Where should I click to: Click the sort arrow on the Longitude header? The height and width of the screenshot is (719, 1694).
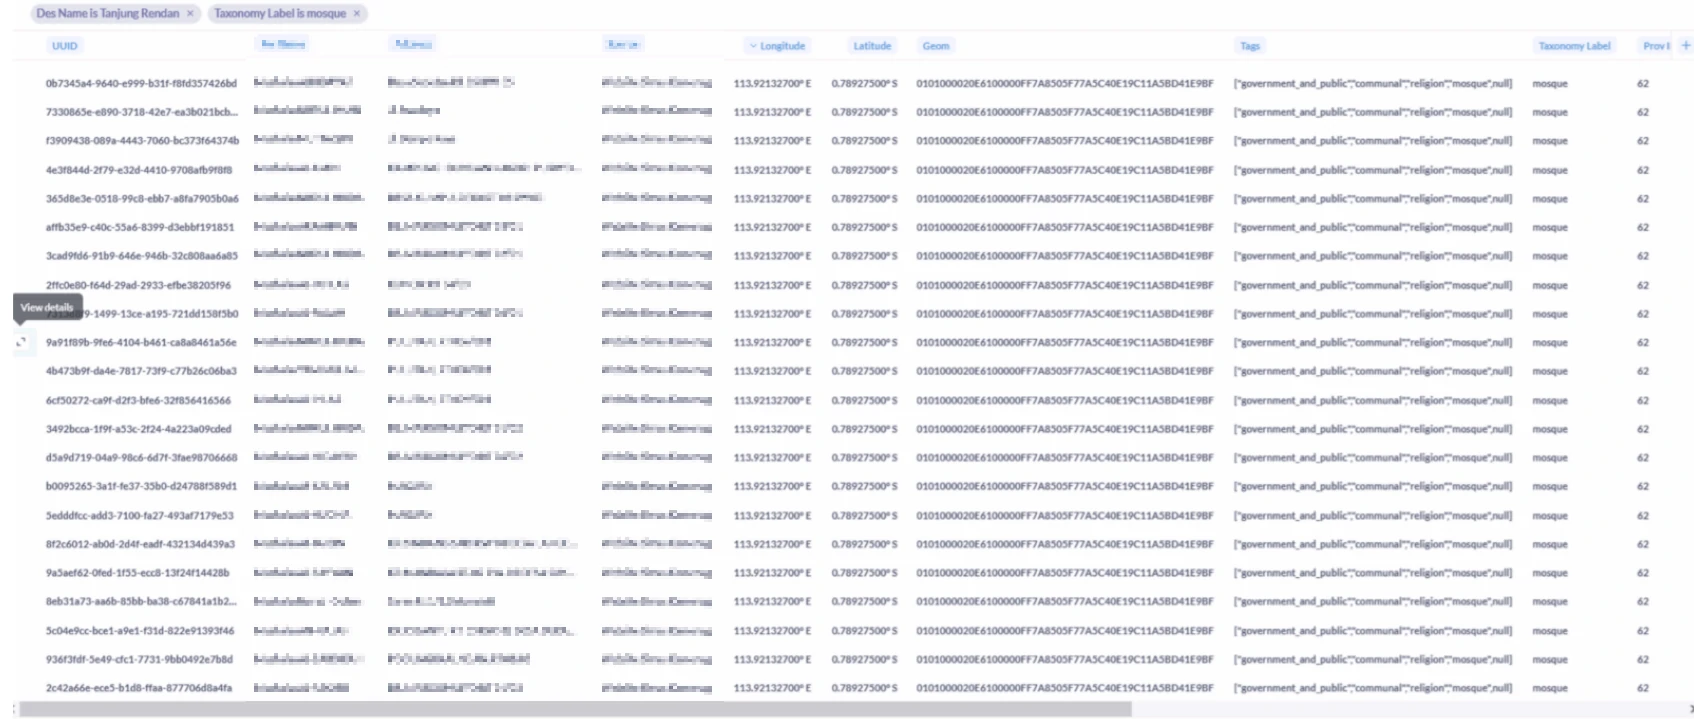(753, 46)
